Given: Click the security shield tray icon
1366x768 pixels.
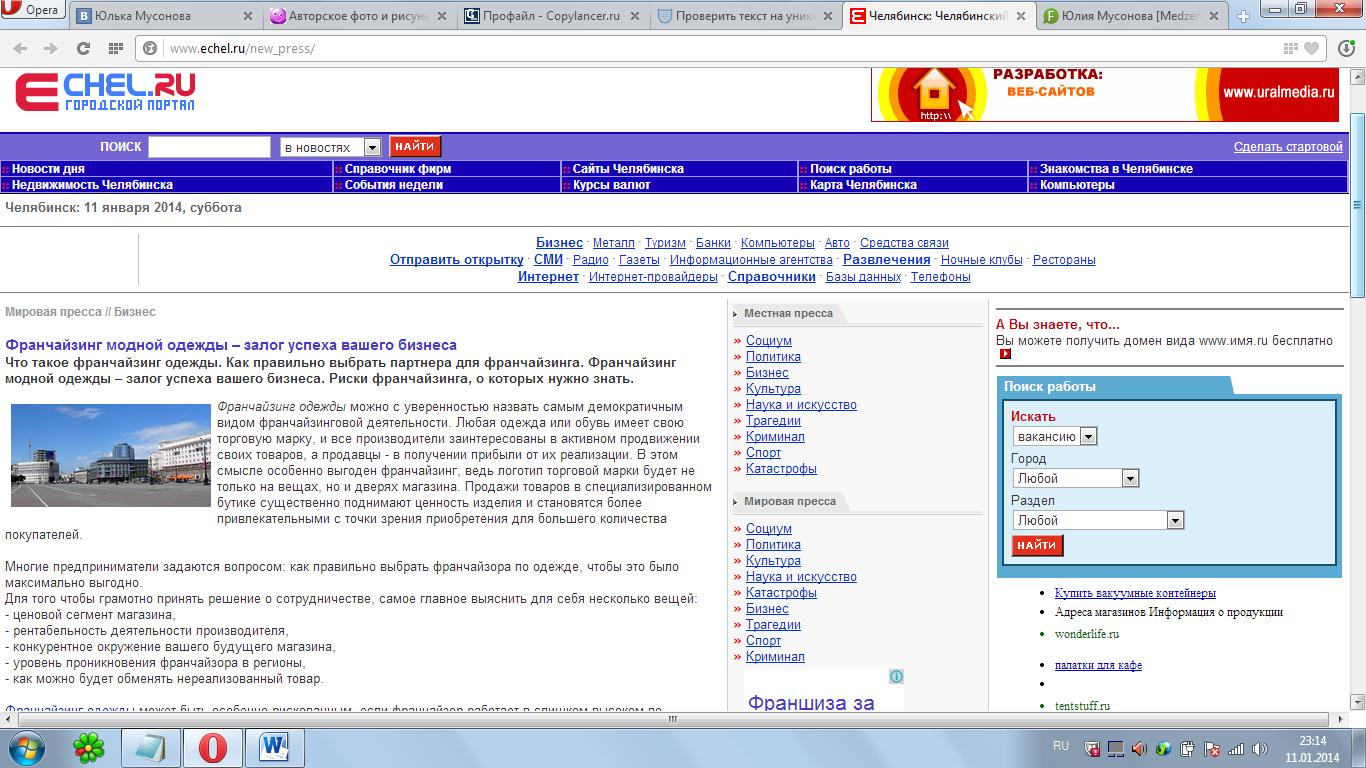Looking at the screenshot, I should [x=1093, y=748].
